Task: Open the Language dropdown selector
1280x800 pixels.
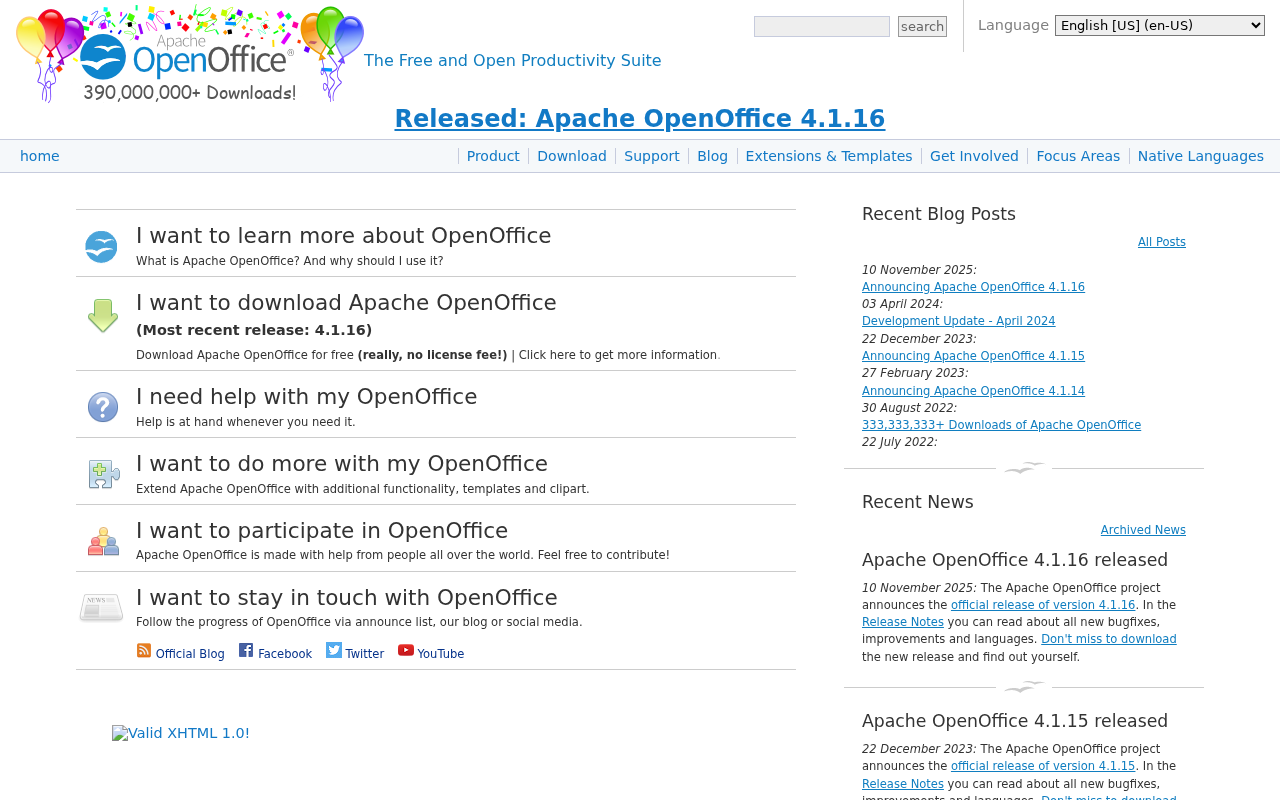Action: point(1160,26)
